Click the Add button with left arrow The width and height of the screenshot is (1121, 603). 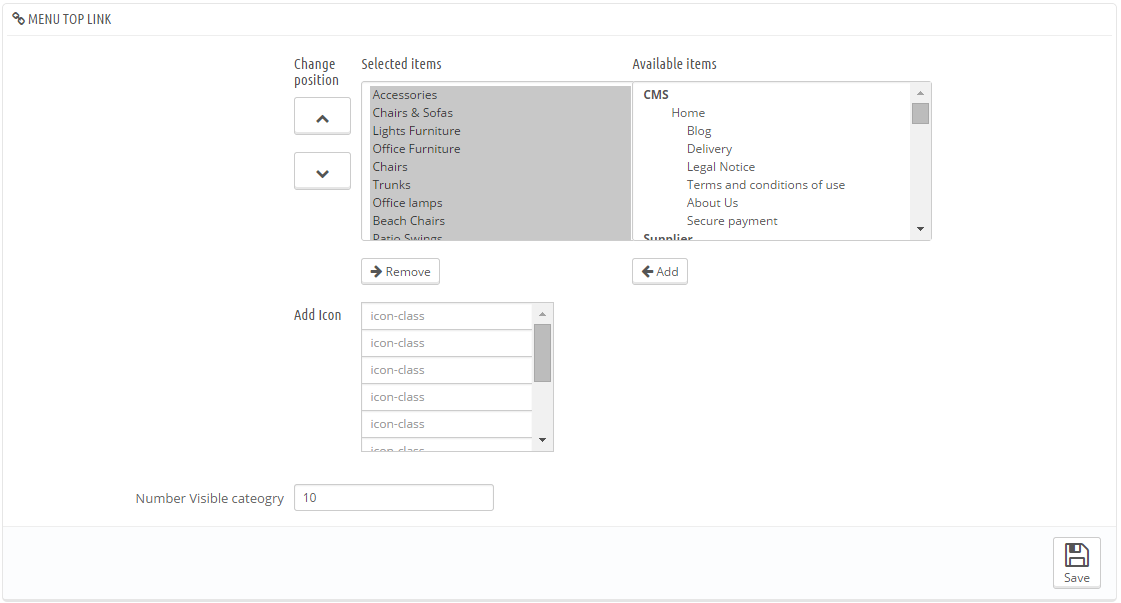pyautogui.click(x=659, y=272)
